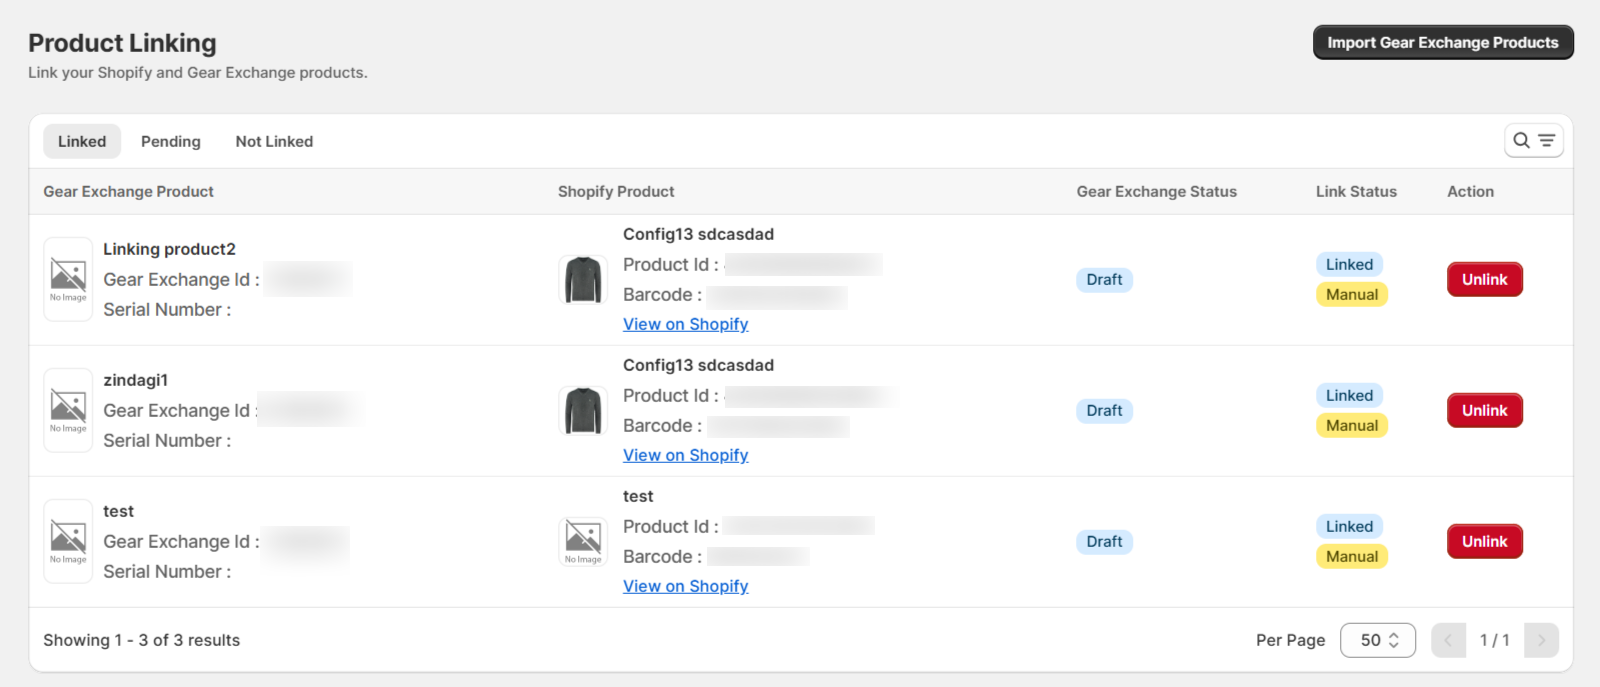The height and width of the screenshot is (687, 1600).
Task: Click shirt thumbnail in zindagi1 row
Action: [583, 410]
